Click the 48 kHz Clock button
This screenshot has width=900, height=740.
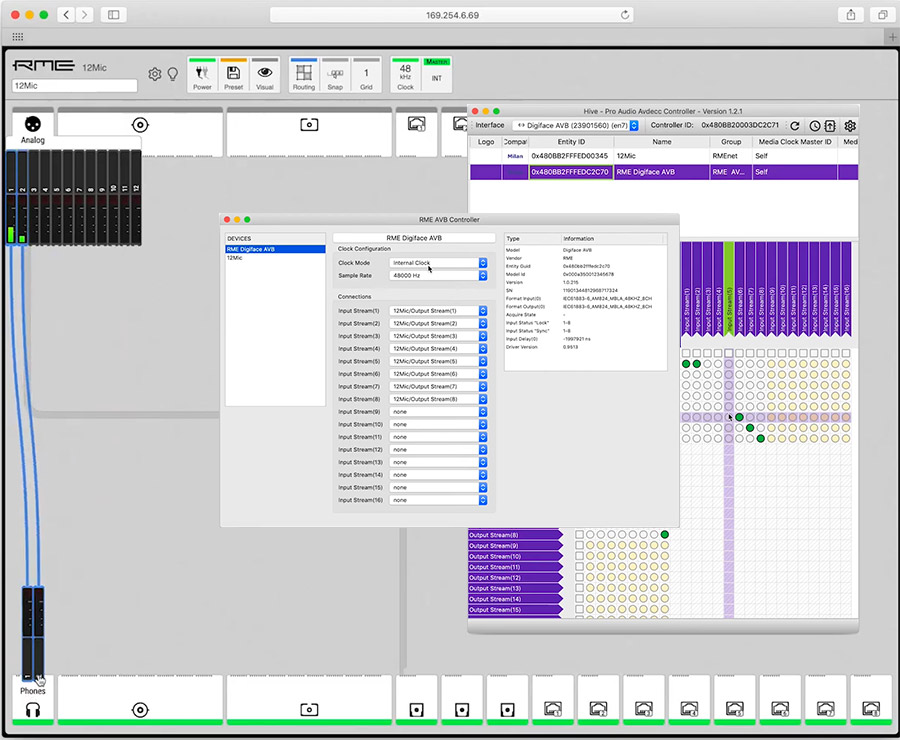405,74
